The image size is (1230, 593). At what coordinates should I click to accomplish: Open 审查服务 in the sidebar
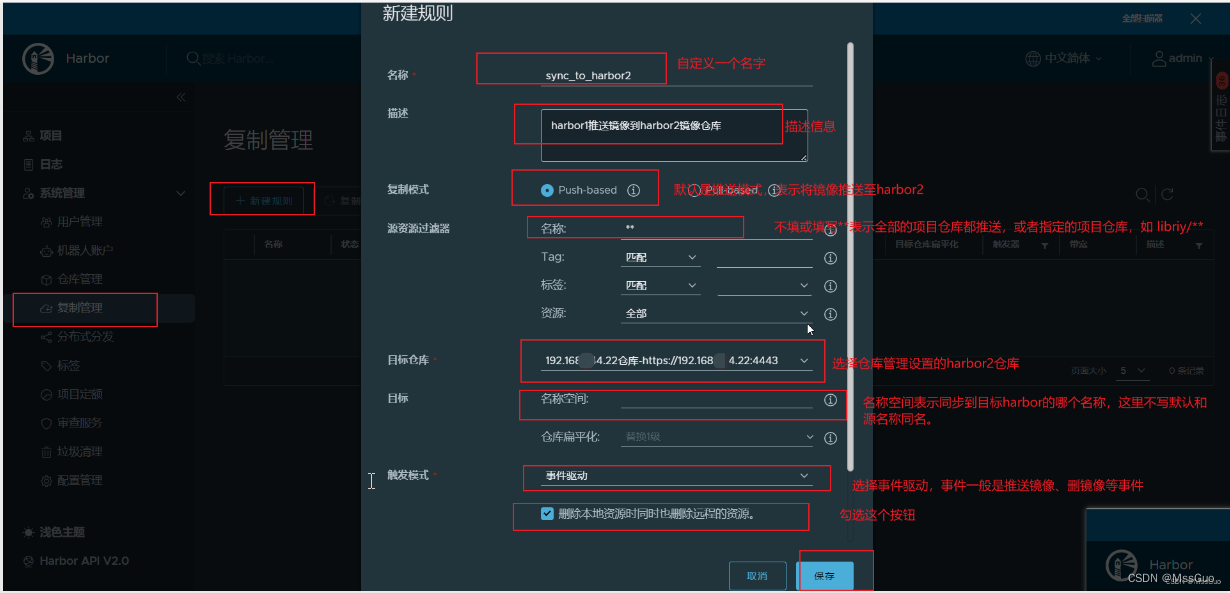(x=79, y=423)
